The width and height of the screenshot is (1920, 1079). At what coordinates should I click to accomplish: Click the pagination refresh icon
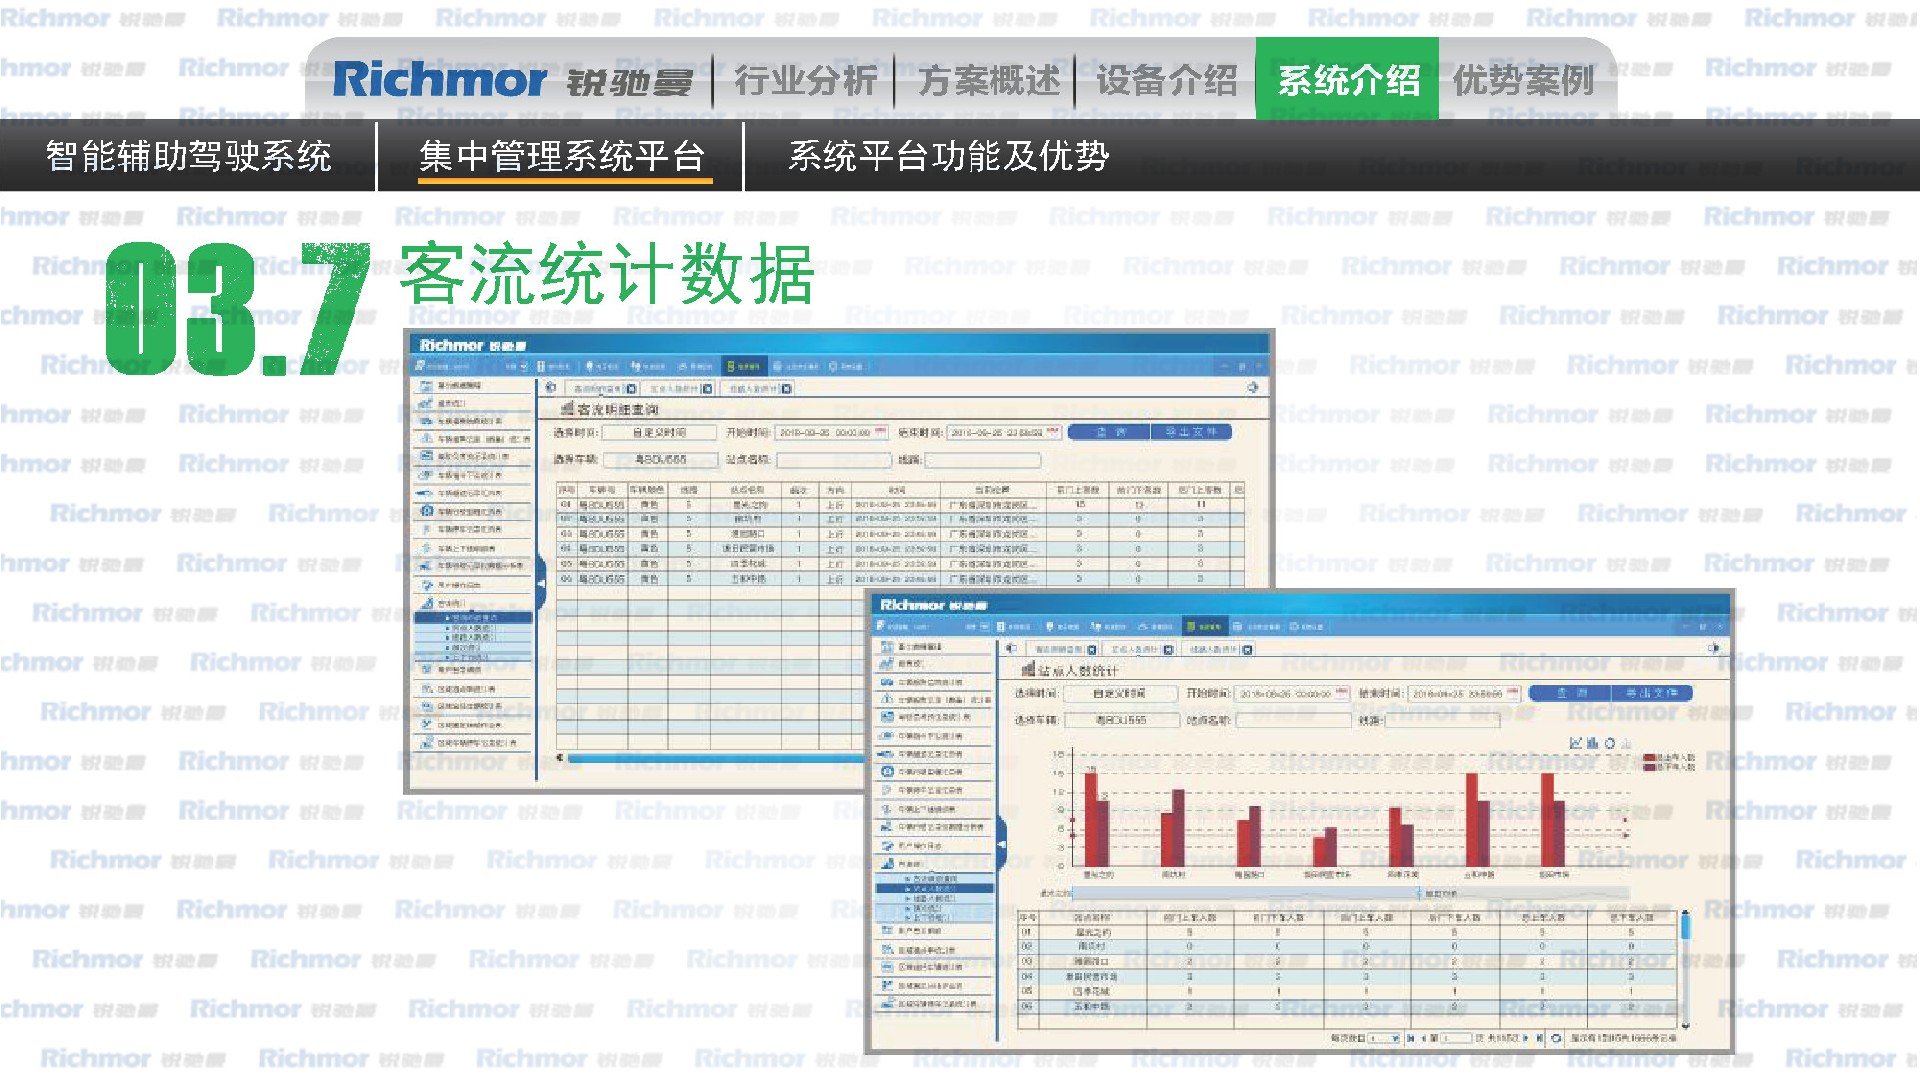point(1556,1038)
